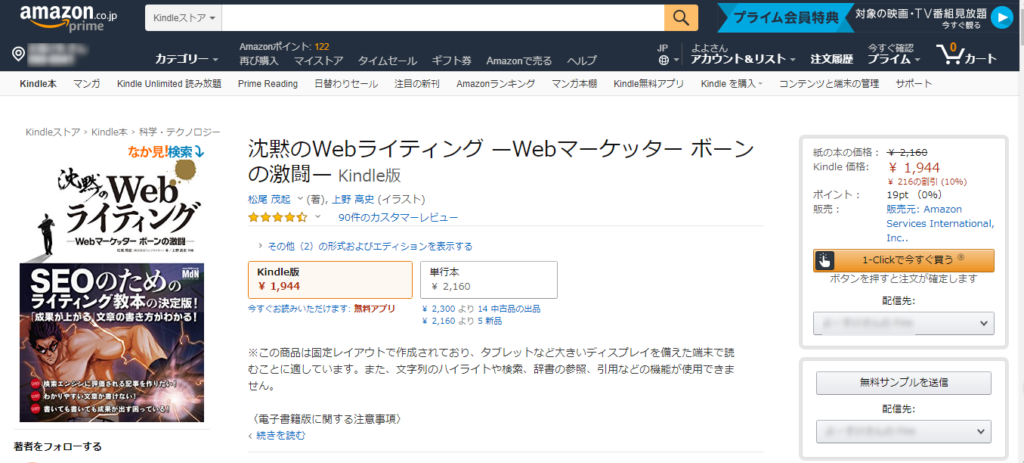Open the shopping cart icon
Screen dimensions: 1024x463
966,55
